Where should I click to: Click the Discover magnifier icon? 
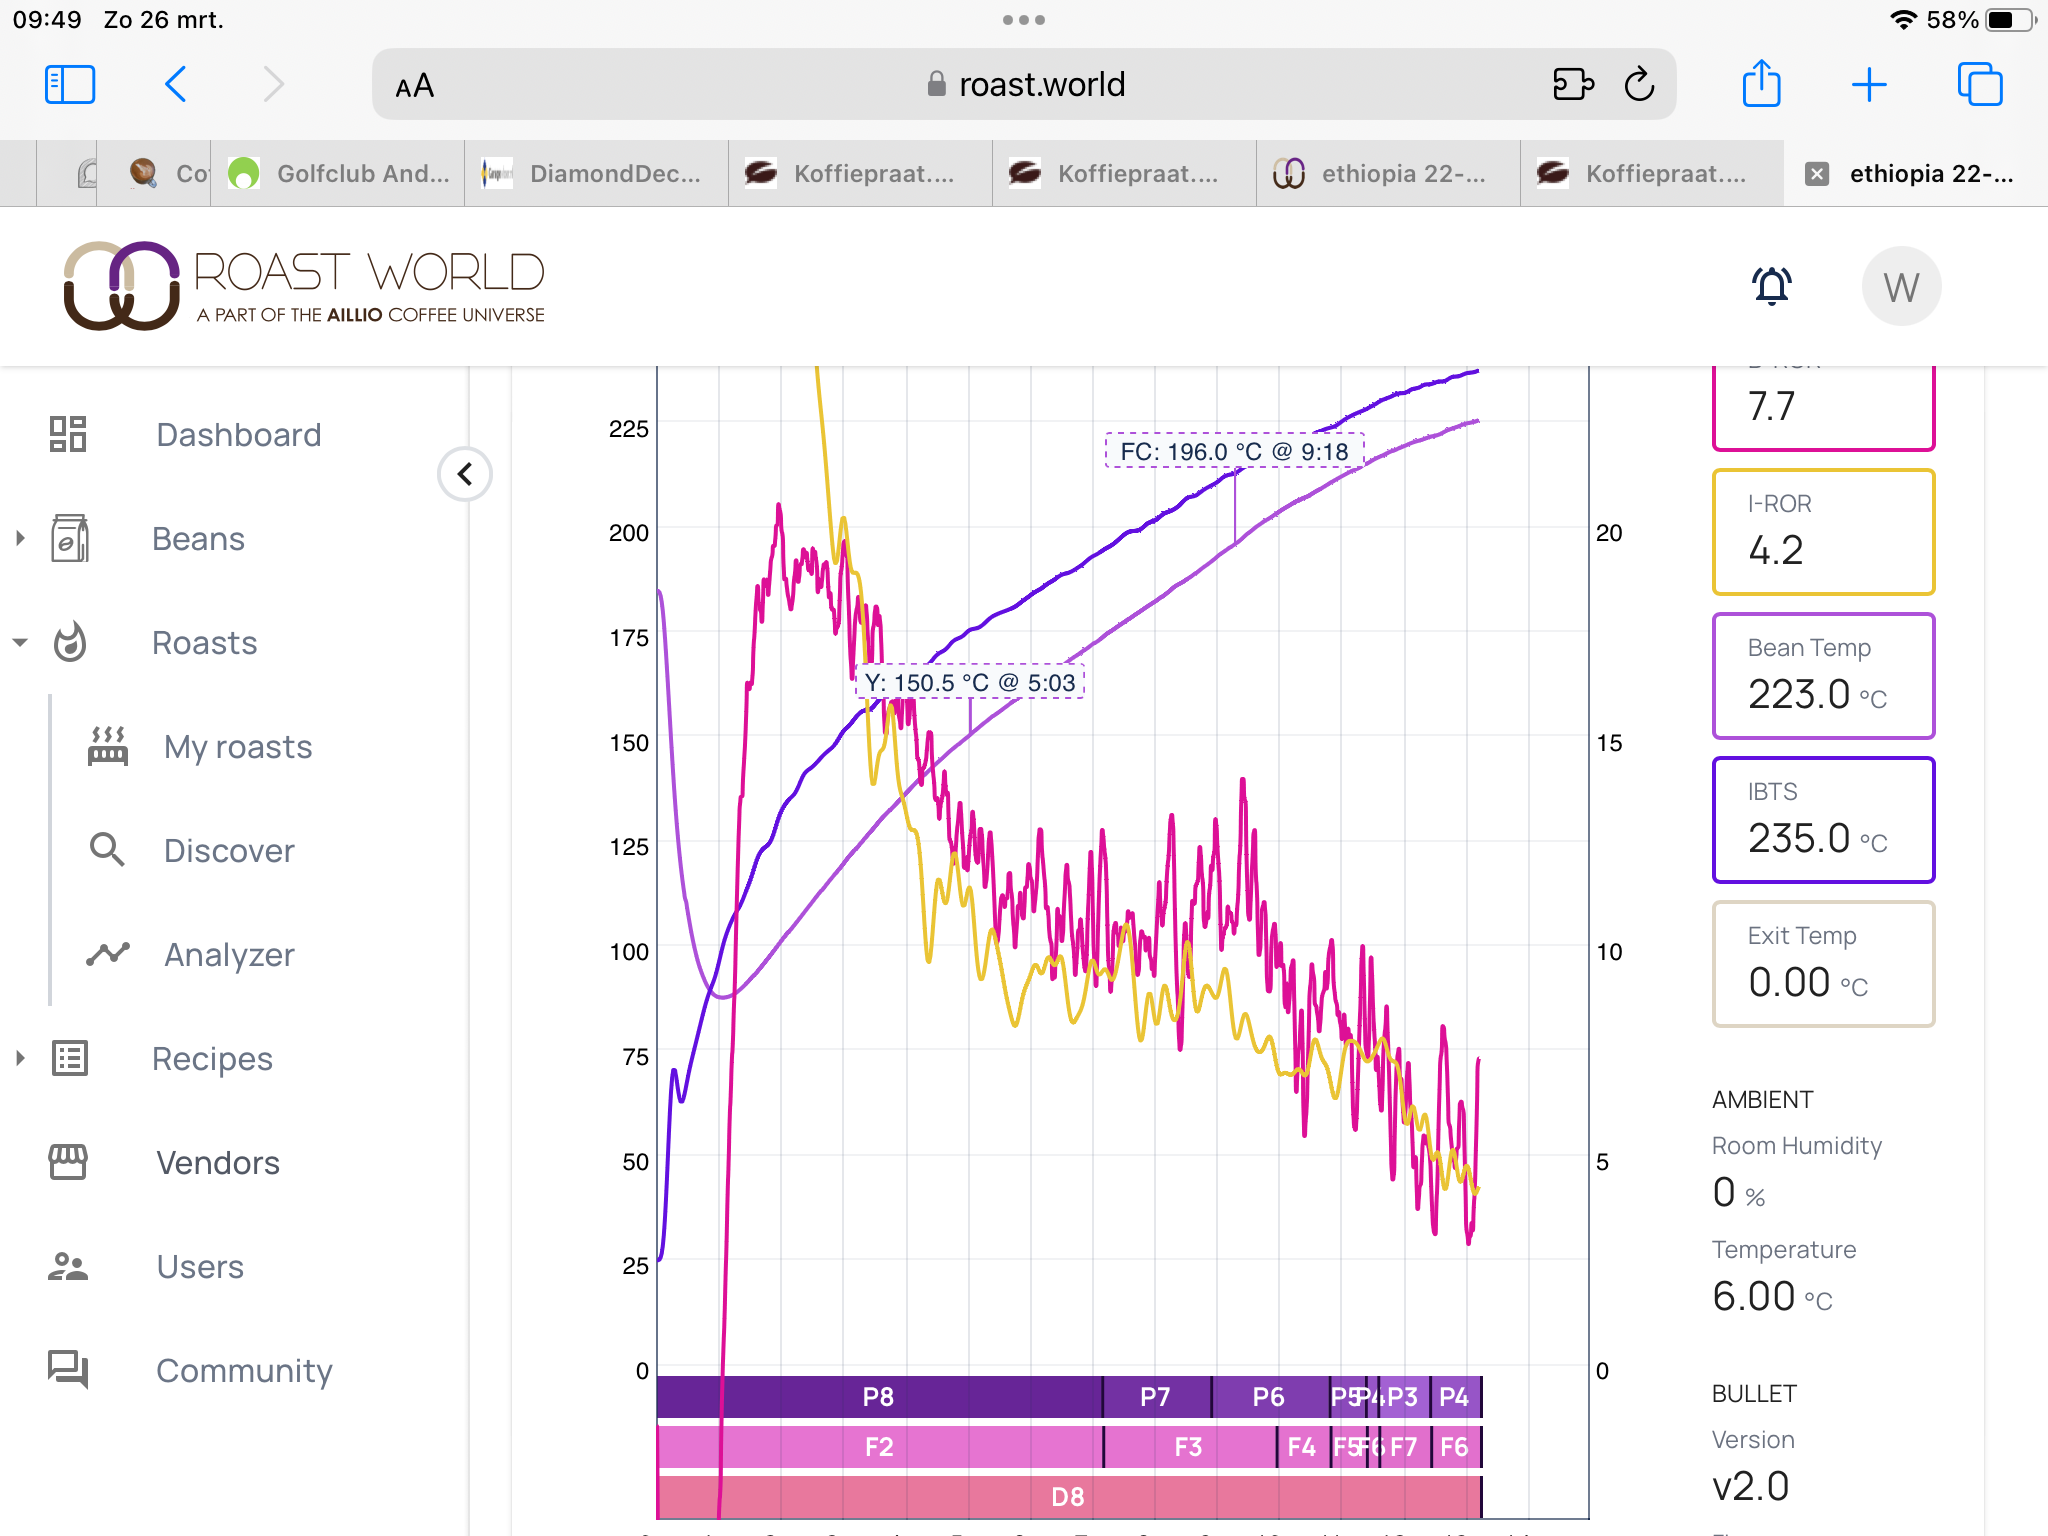108,850
